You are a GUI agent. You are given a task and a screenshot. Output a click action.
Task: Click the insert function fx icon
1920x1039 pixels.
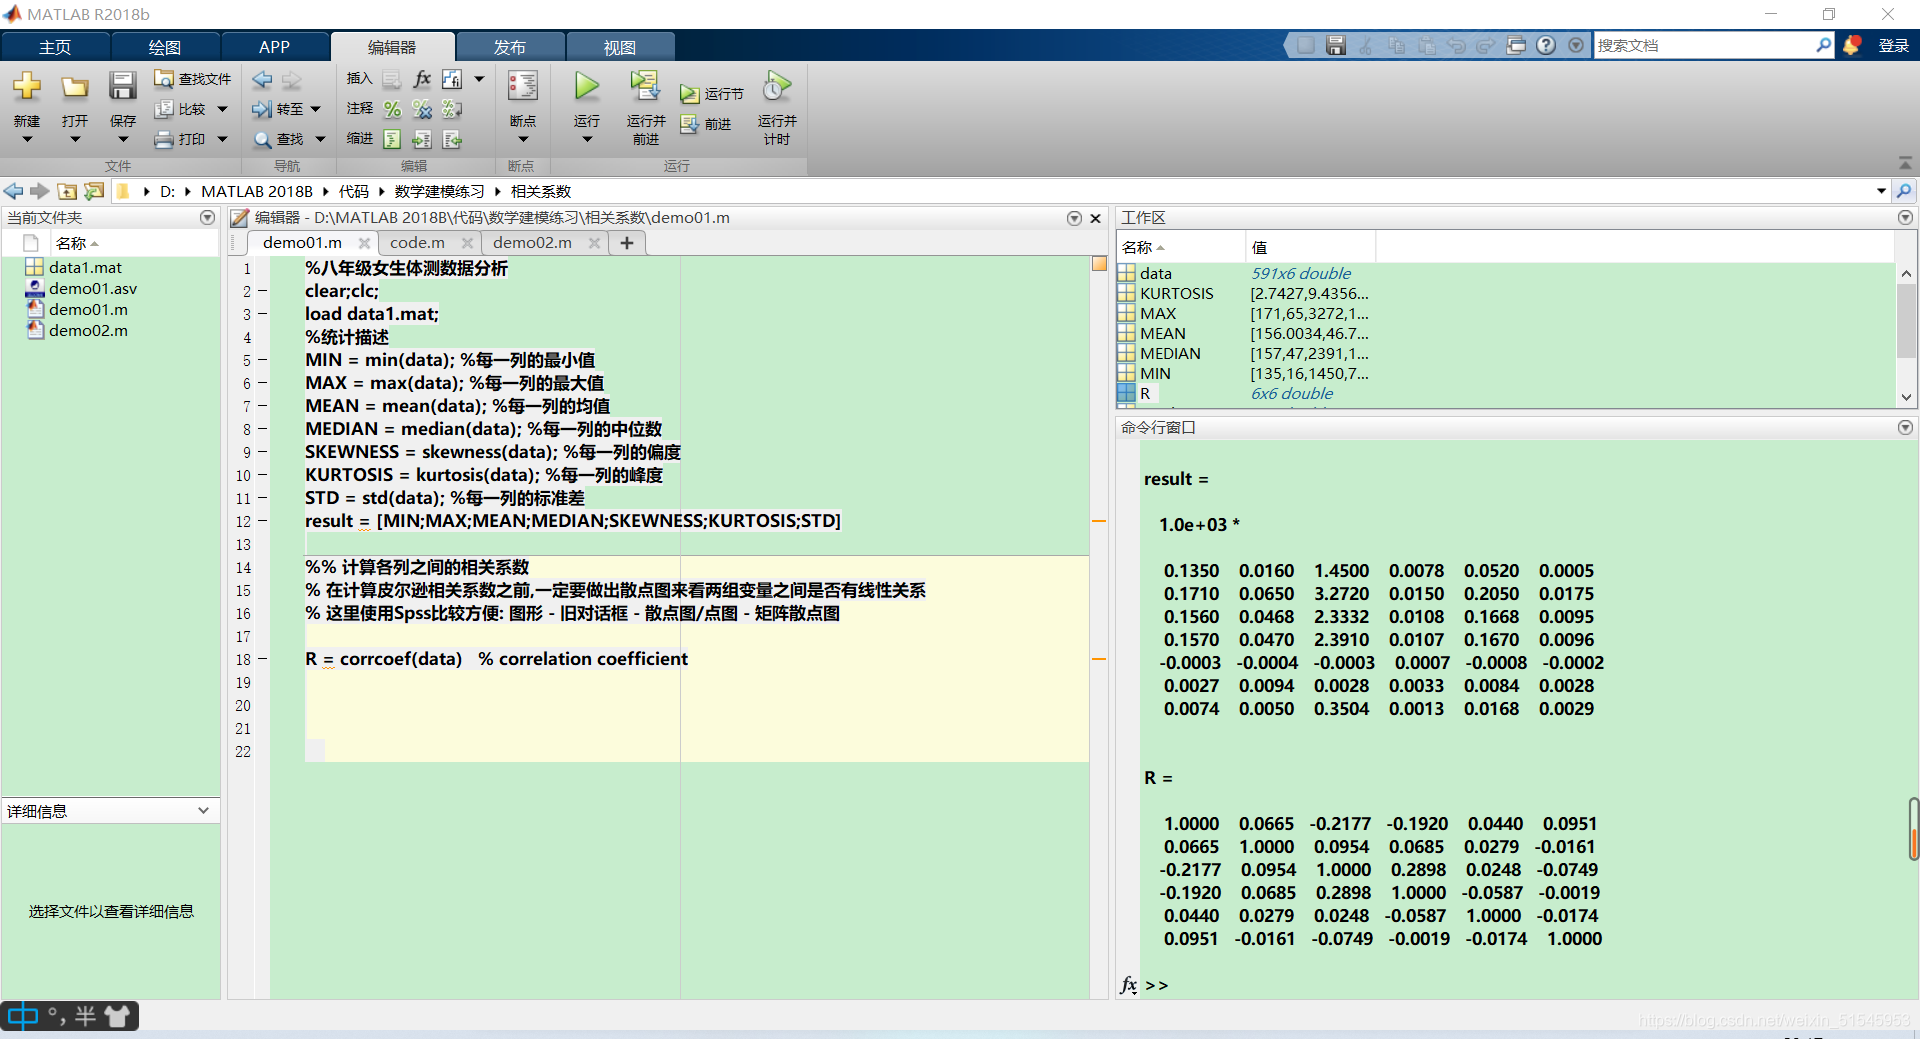(423, 79)
